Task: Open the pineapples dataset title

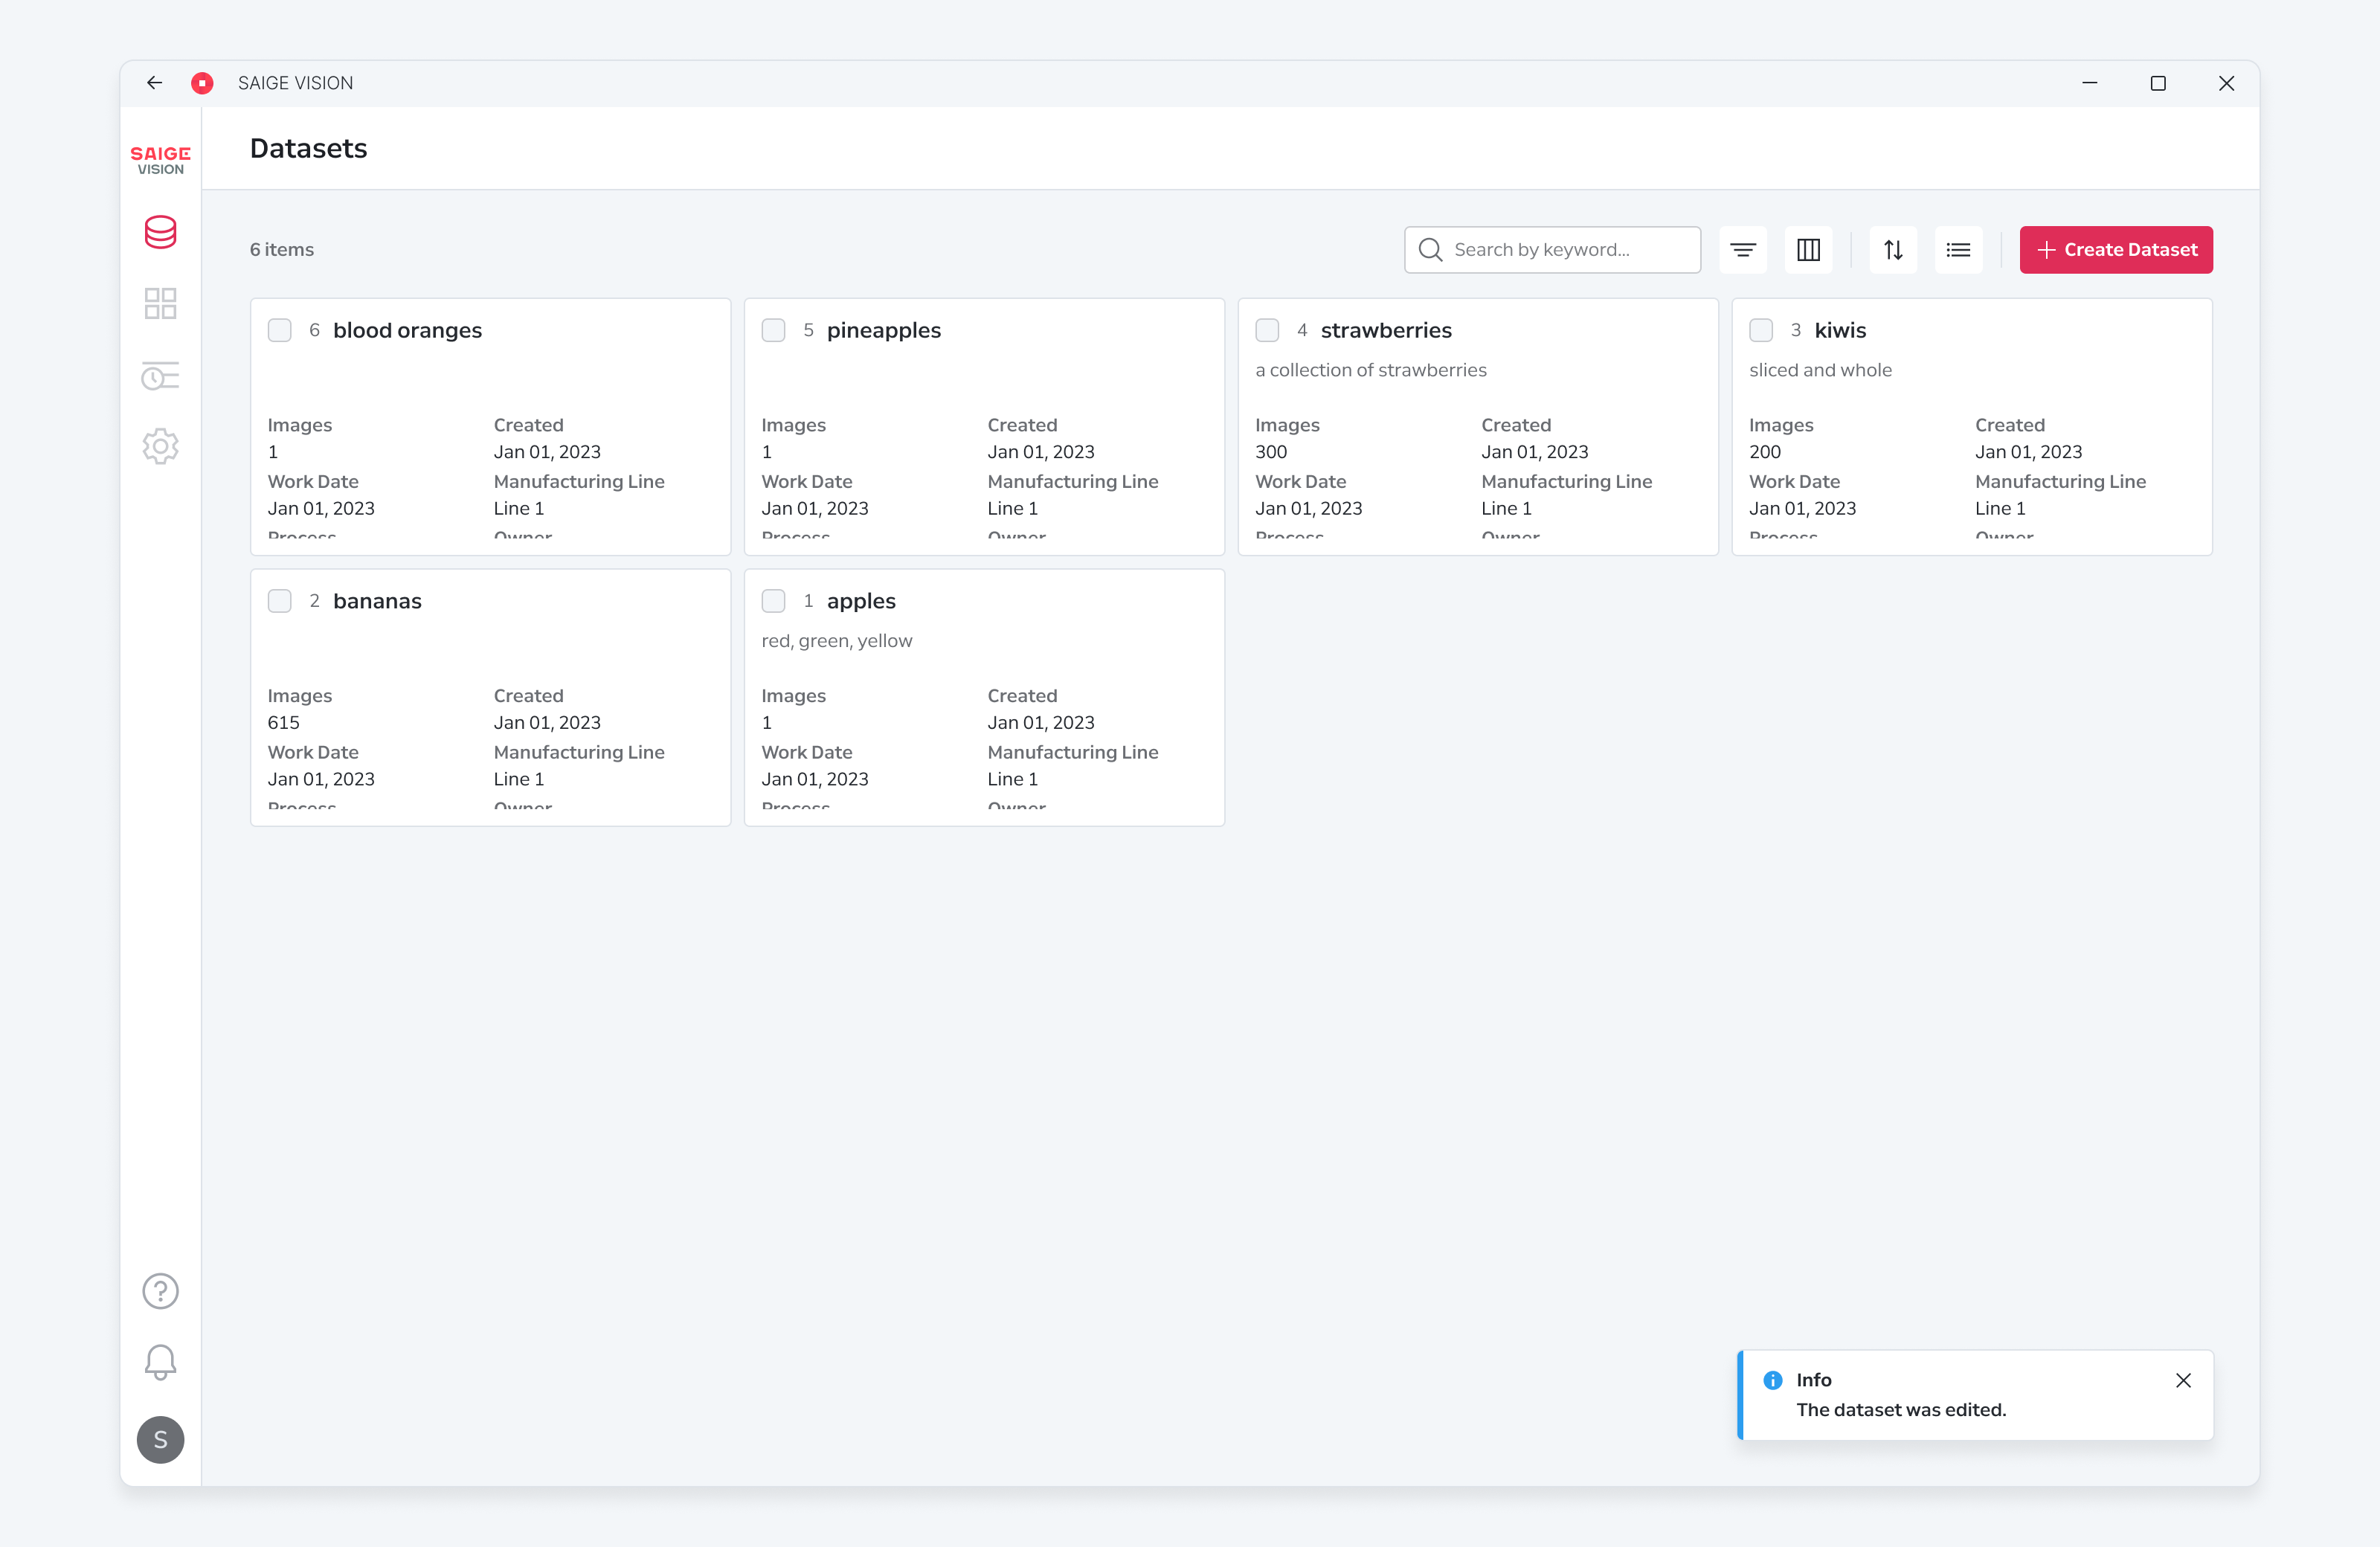Action: coord(884,330)
